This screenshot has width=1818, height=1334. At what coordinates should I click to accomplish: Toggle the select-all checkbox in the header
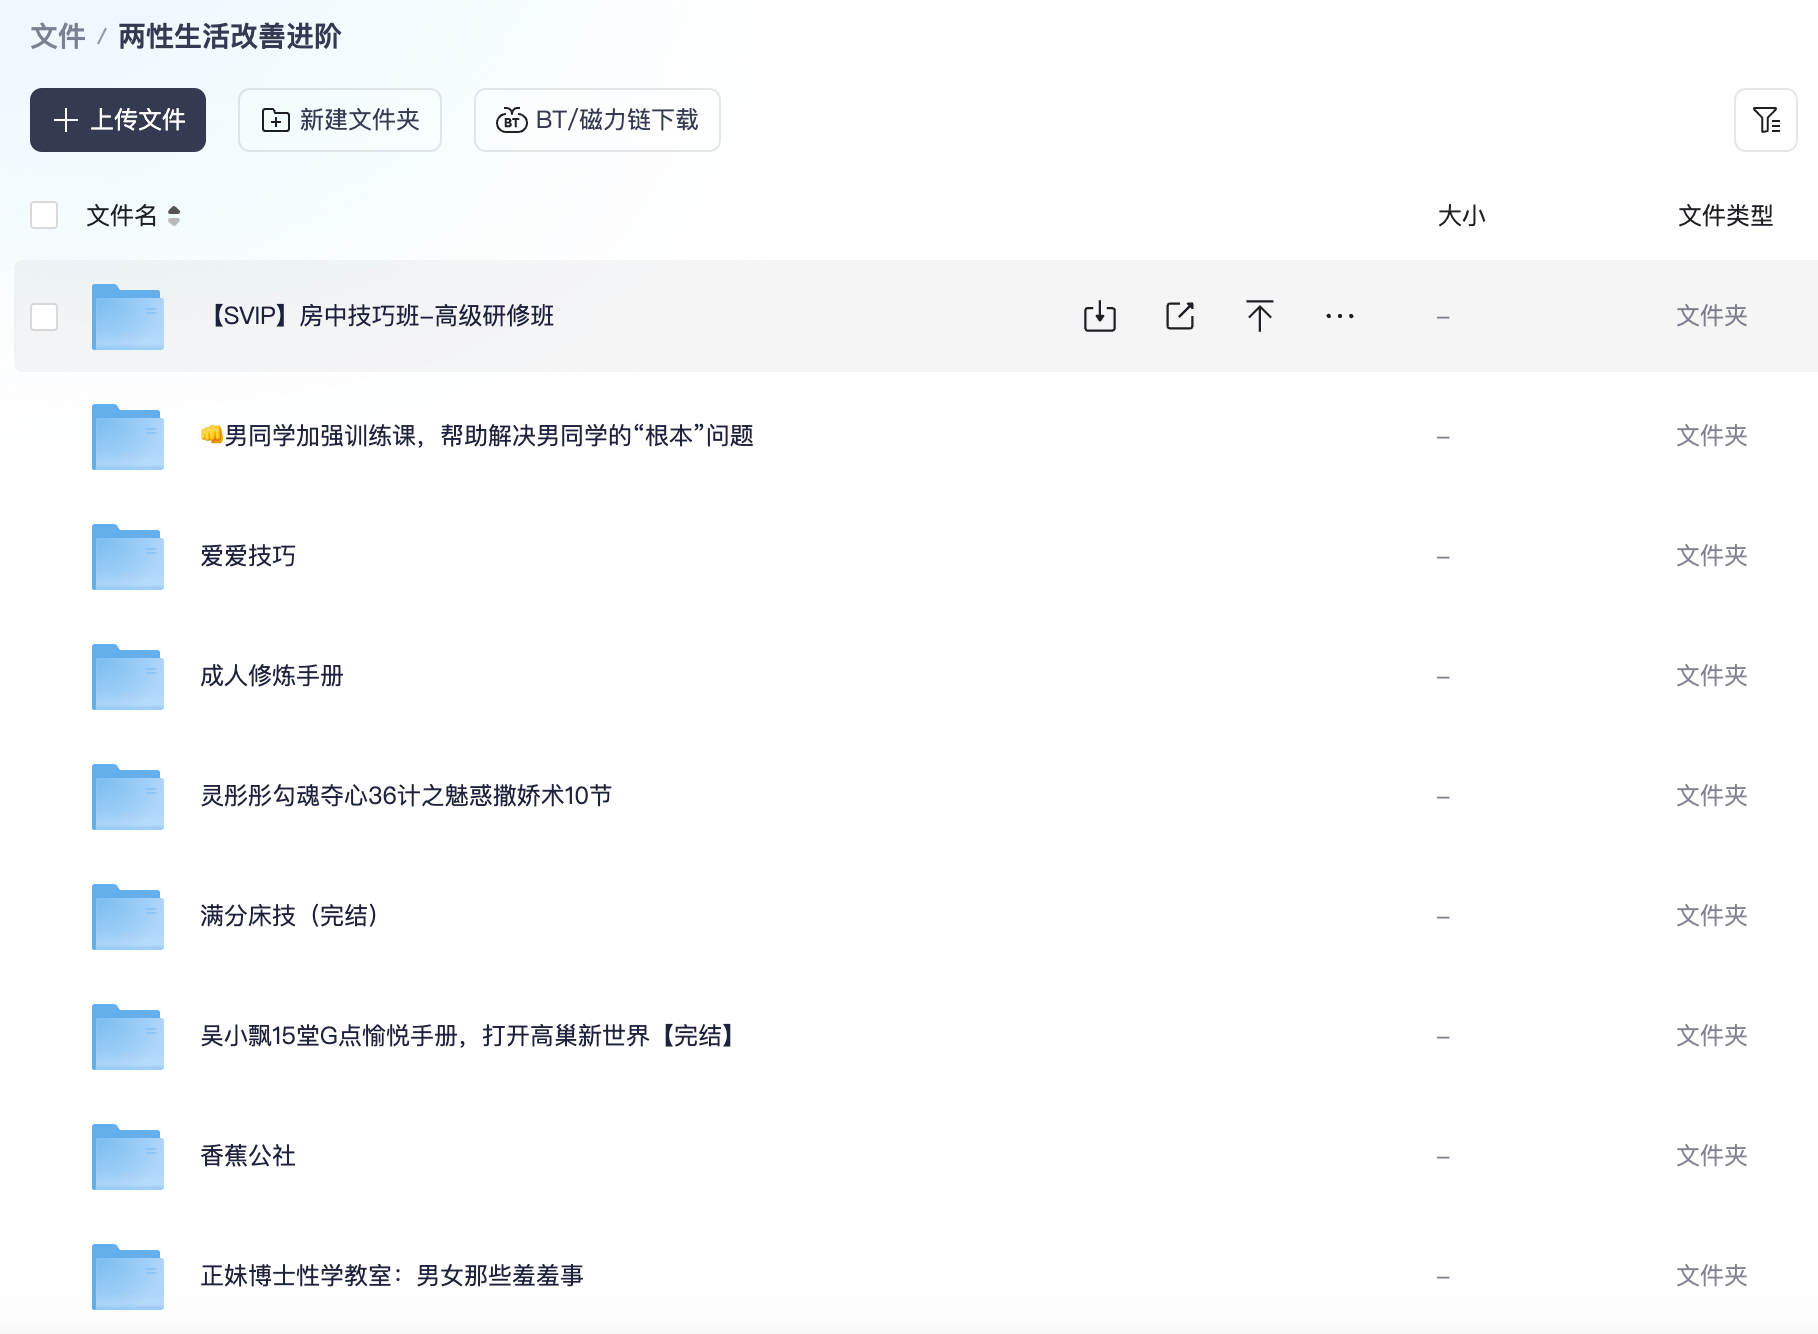coord(44,215)
